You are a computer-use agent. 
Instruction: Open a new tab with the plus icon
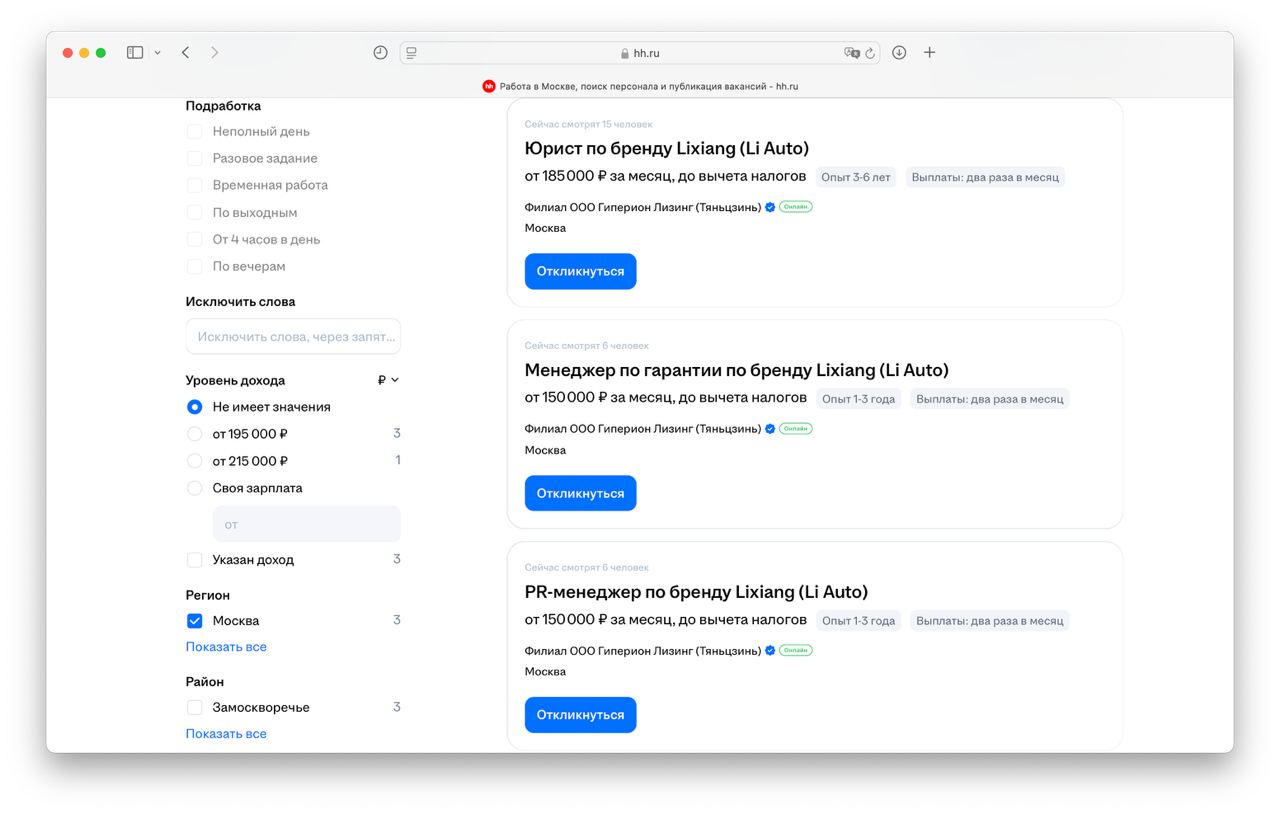929,52
